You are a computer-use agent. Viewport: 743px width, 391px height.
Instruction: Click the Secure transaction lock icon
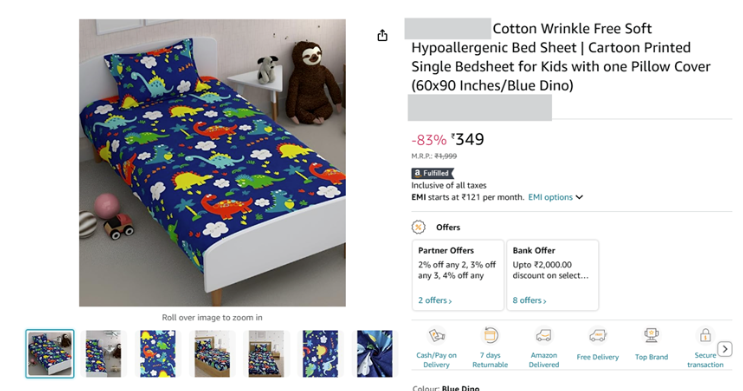[x=706, y=336]
